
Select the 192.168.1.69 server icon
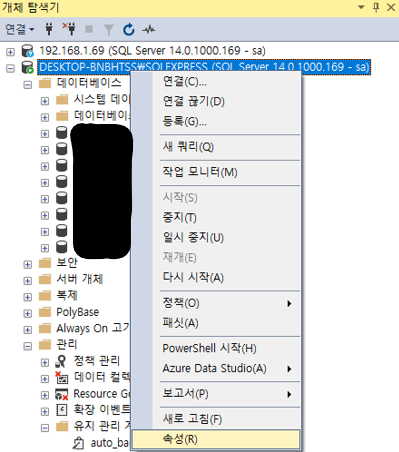[27, 51]
